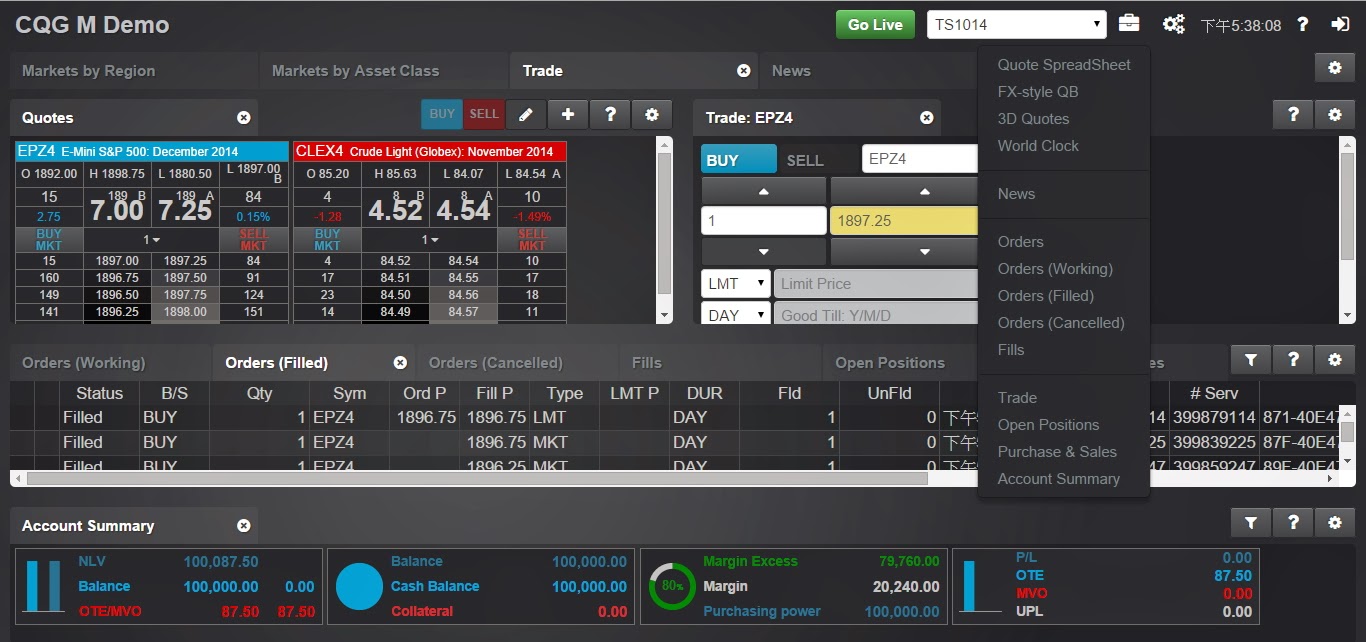Select FX-style QB from menu
The height and width of the screenshot is (642, 1366).
[1038, 92]
